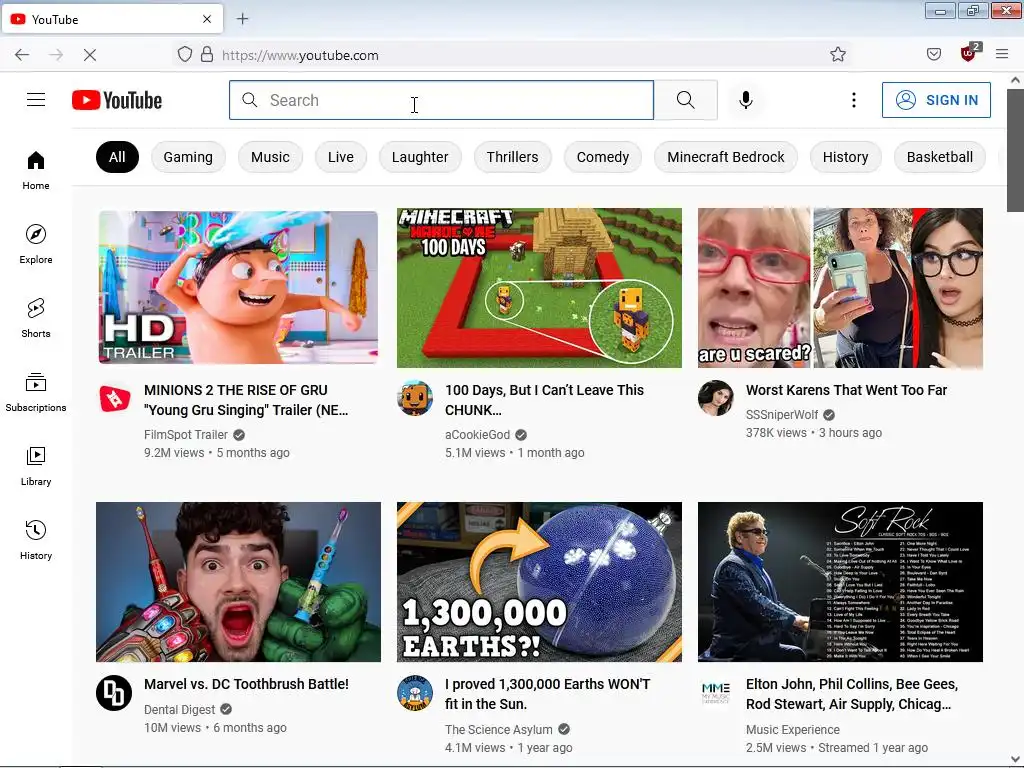Start voice search with microphone icon
The image size is (1024, 768).
click(x=746, y=100)
